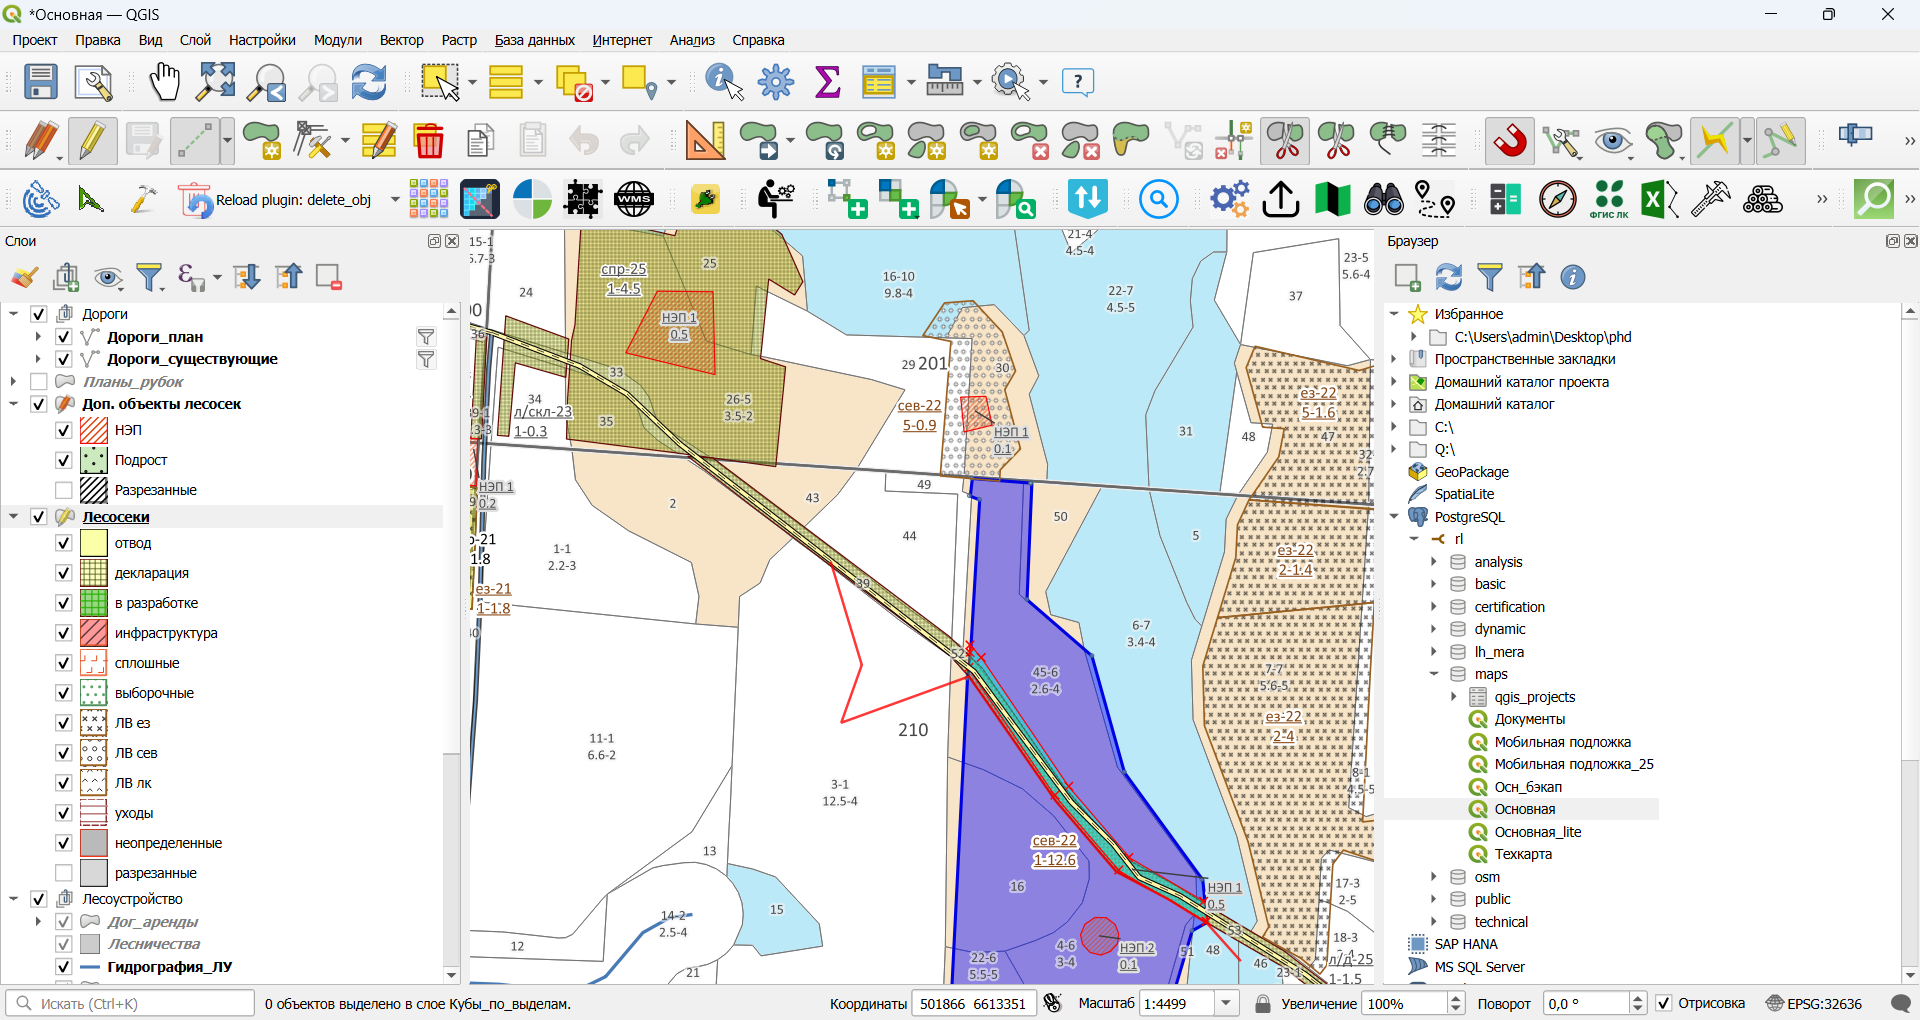
Task: Expand the Планы_рубок layer node
Action: coord(14,382)
